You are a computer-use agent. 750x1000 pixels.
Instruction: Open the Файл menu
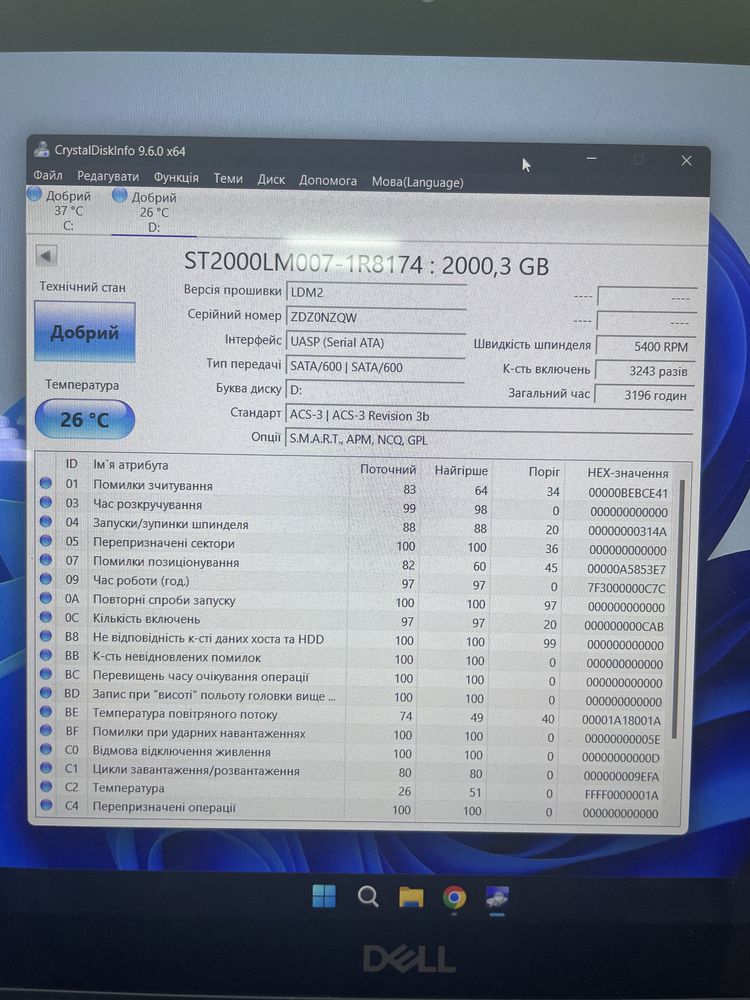point(48,175)
